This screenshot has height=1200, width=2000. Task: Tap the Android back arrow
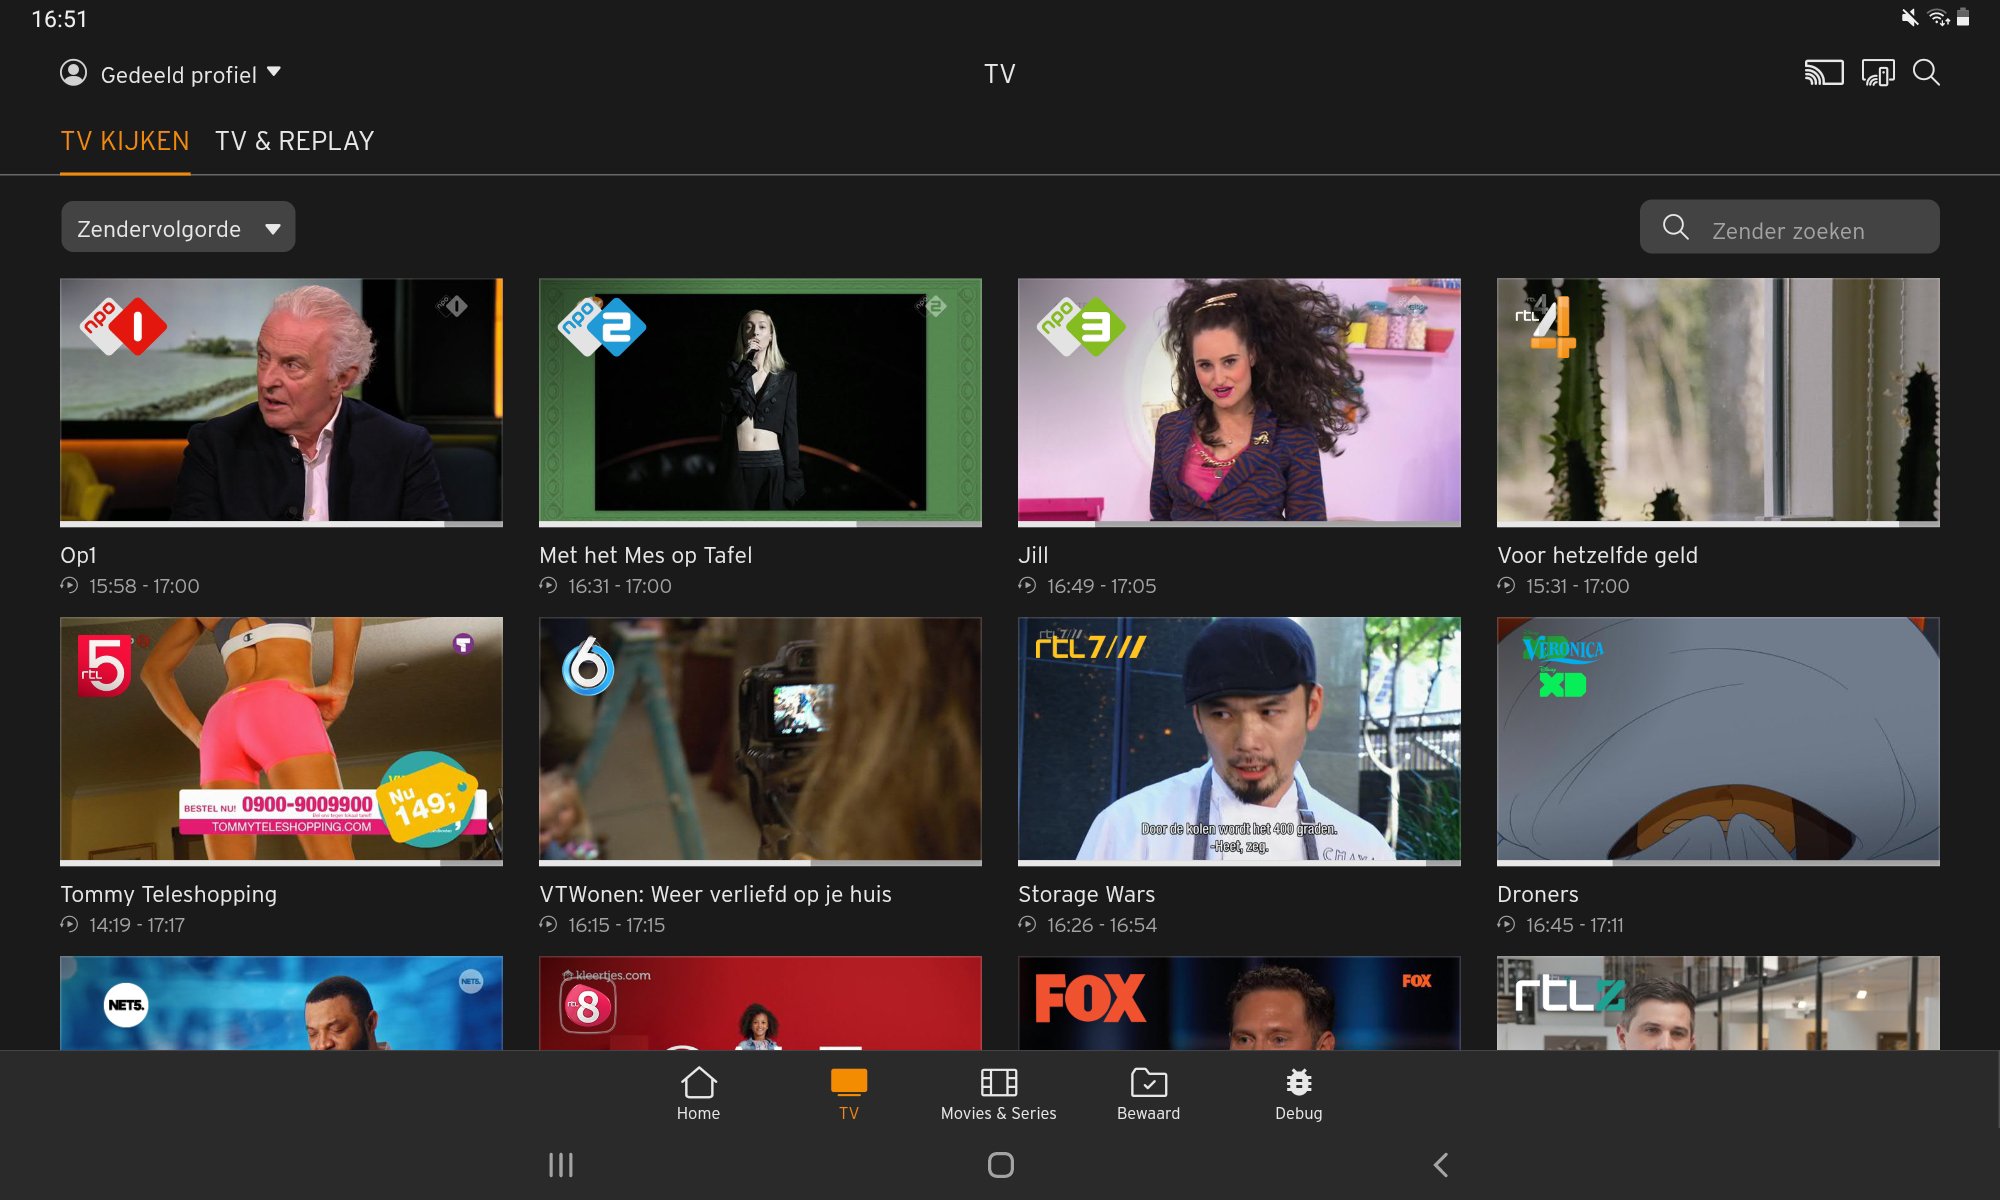(1441, 1164)
